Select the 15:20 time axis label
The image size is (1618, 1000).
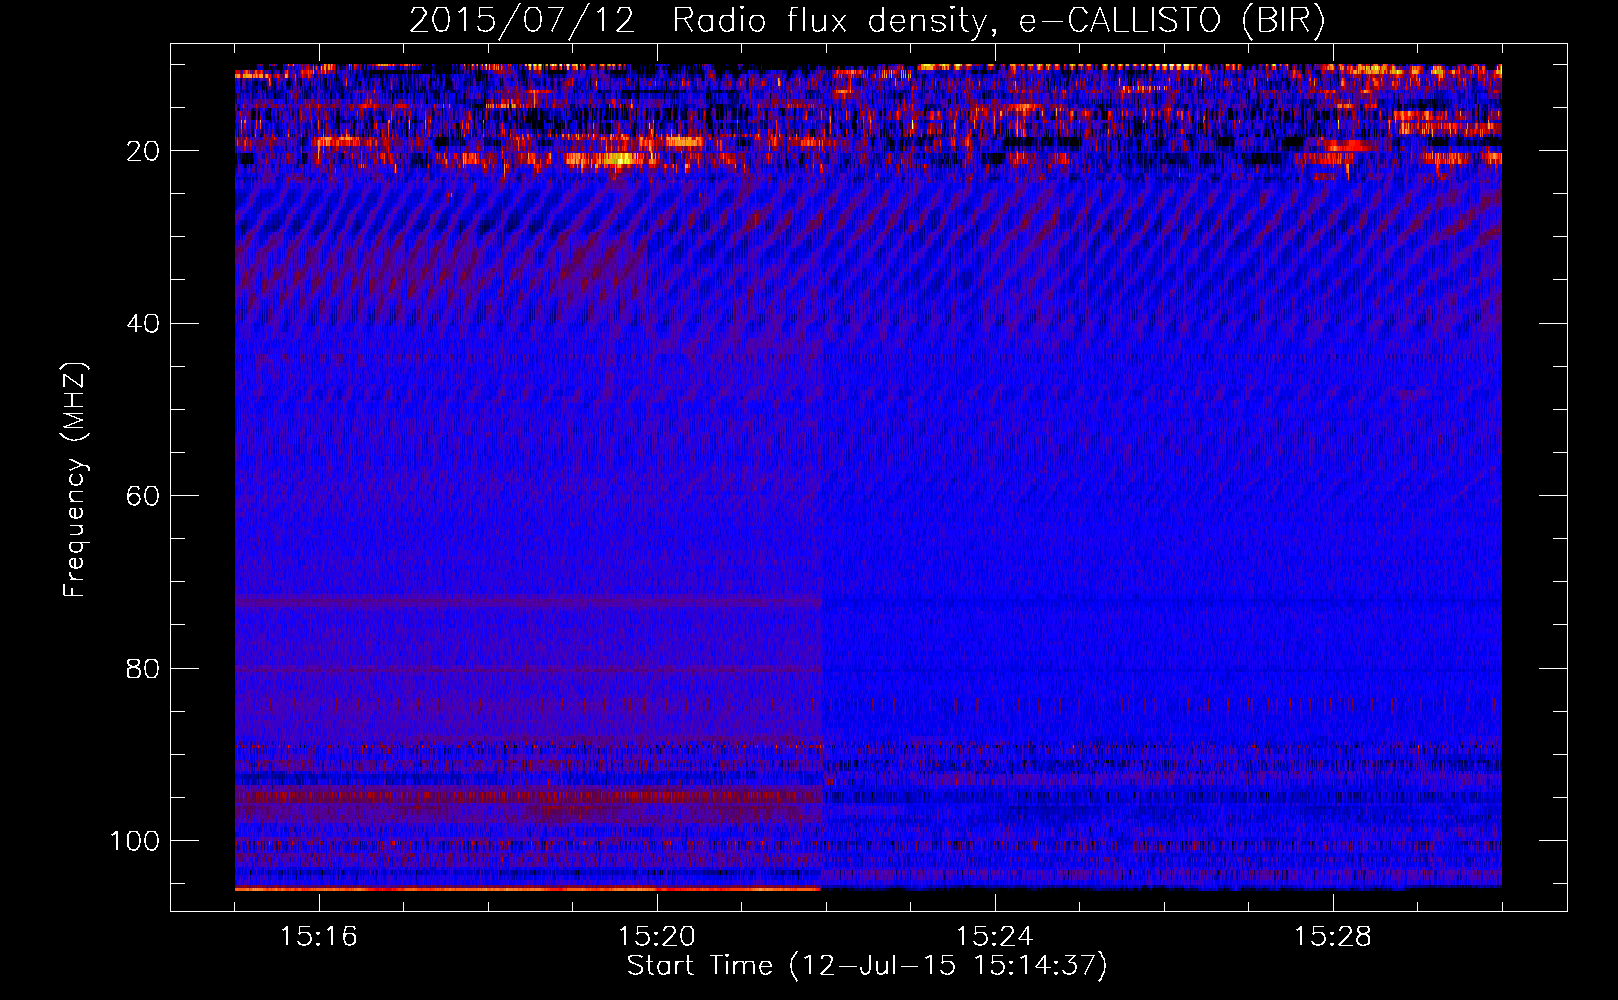pyautogui.click(x=657, y=936)
